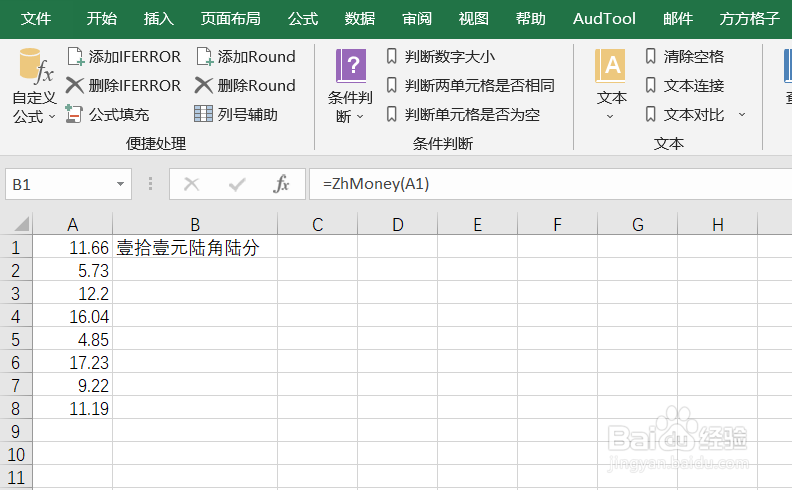This screenshot has height=490, width=792.
Task: Select column A header
Action: (x=73, y=224)
